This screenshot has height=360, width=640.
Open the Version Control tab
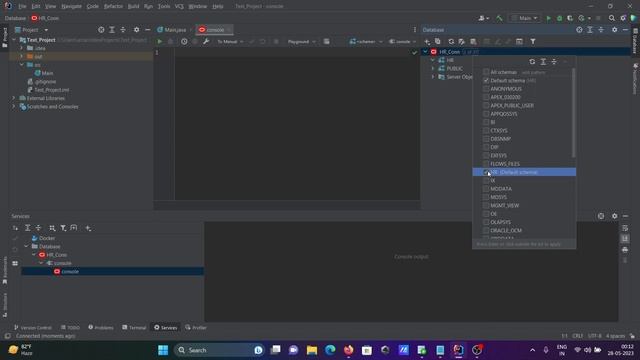[33, 328]
